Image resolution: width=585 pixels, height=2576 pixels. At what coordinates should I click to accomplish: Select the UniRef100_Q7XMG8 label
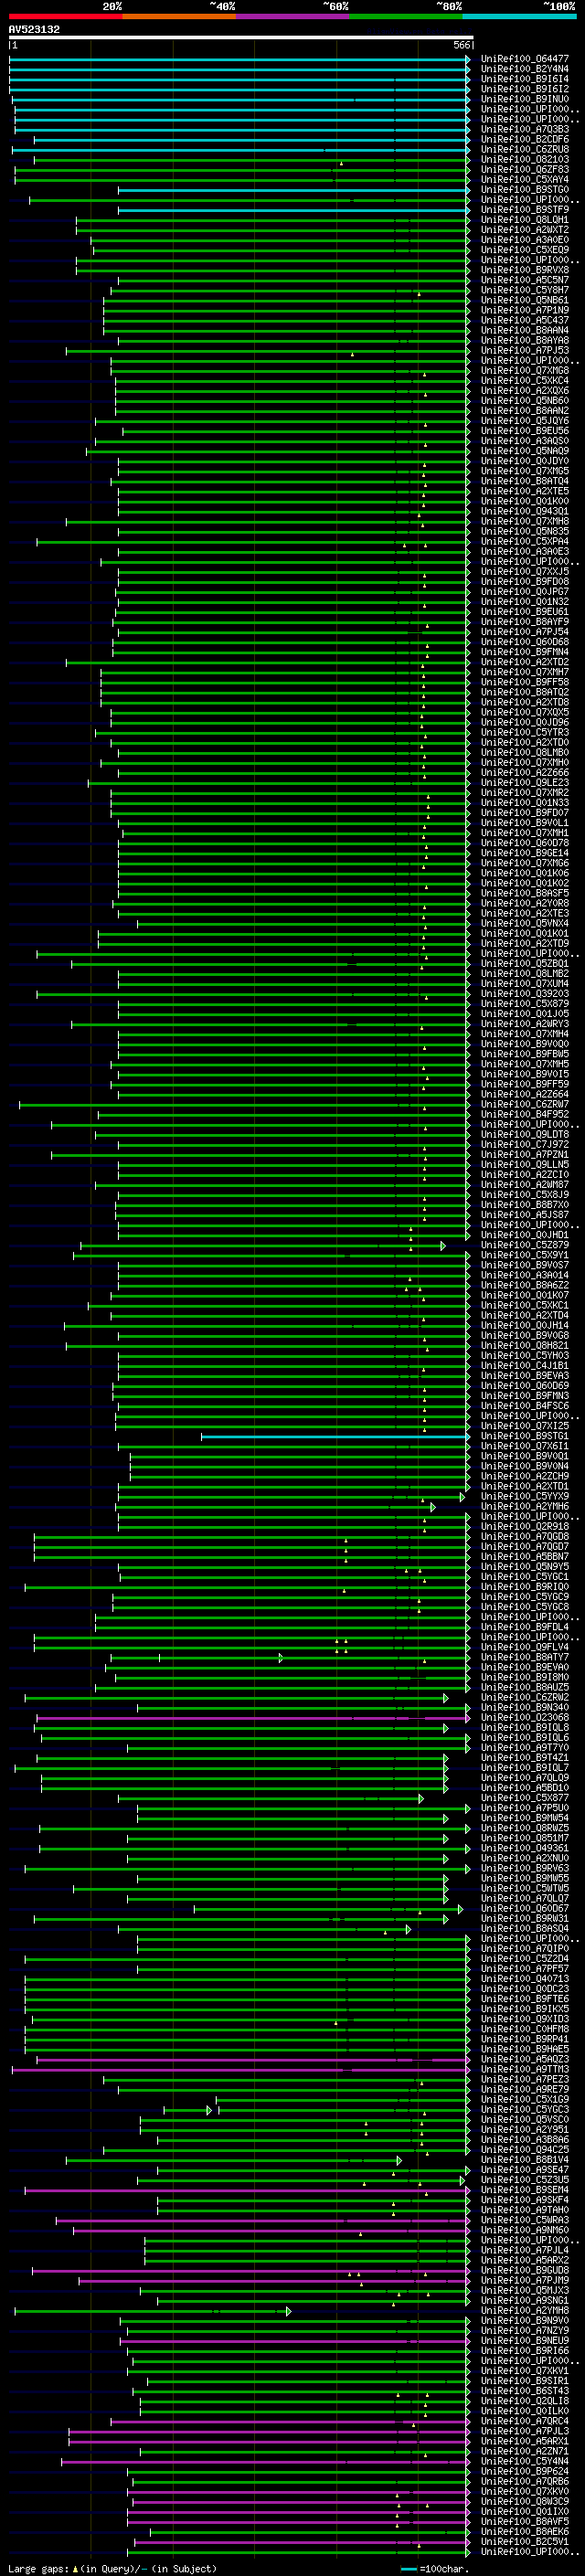[x=524, y=371]
